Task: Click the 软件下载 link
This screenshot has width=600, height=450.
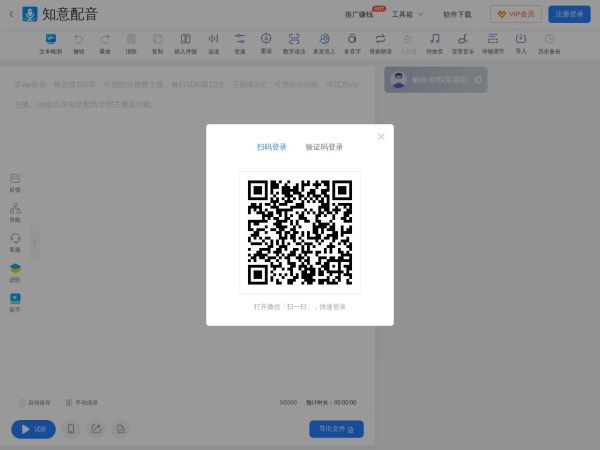Action: pos(457,15)
